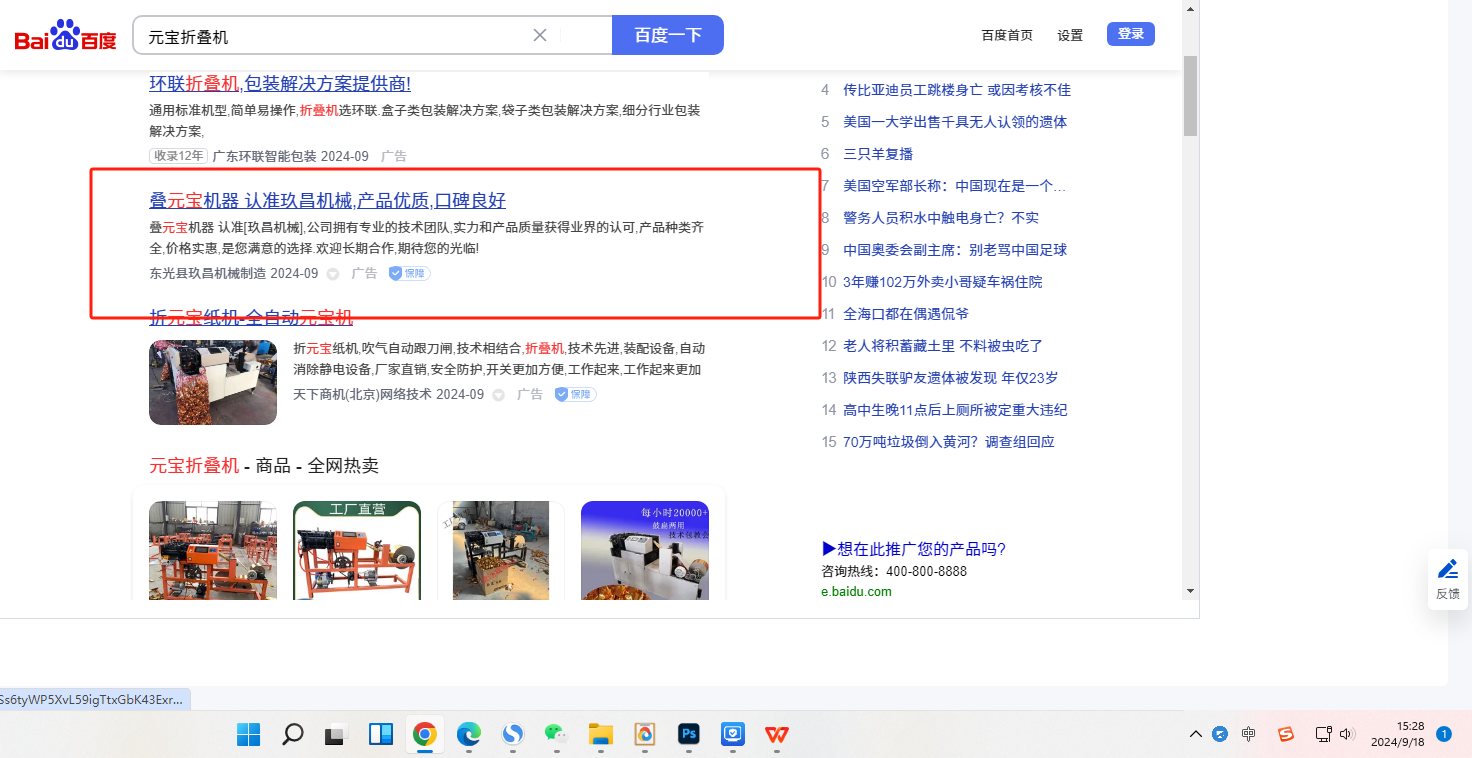
Task: Expand the arrow next to 天下商机 ad
Action: 498,395
